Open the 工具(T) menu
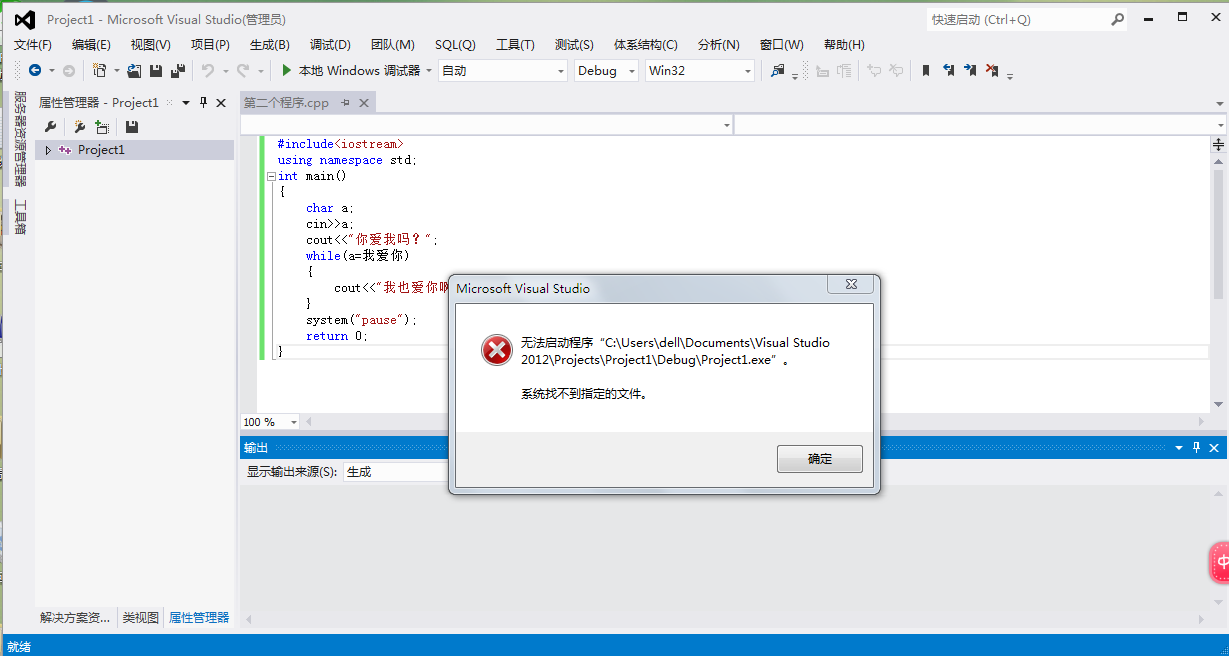This screenshot has height=656, width=1229. [x=515, y=45]
